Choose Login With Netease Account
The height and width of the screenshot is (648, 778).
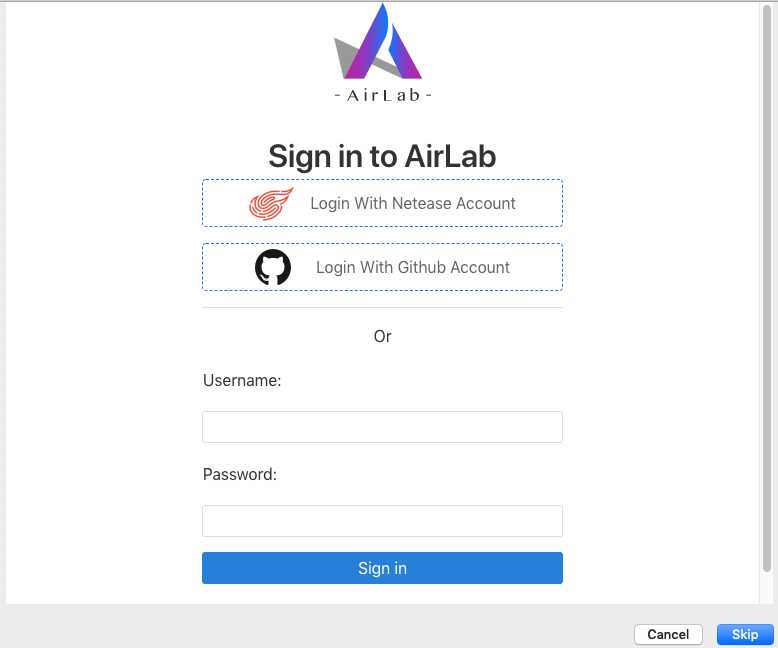pos(382,203)
